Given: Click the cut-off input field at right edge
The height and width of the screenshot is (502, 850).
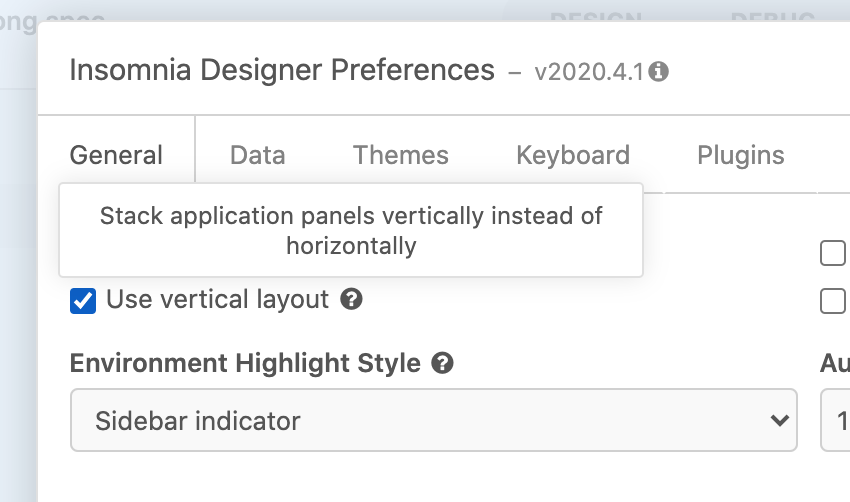Looking at the screenshot, I should [x=836, y=420].
